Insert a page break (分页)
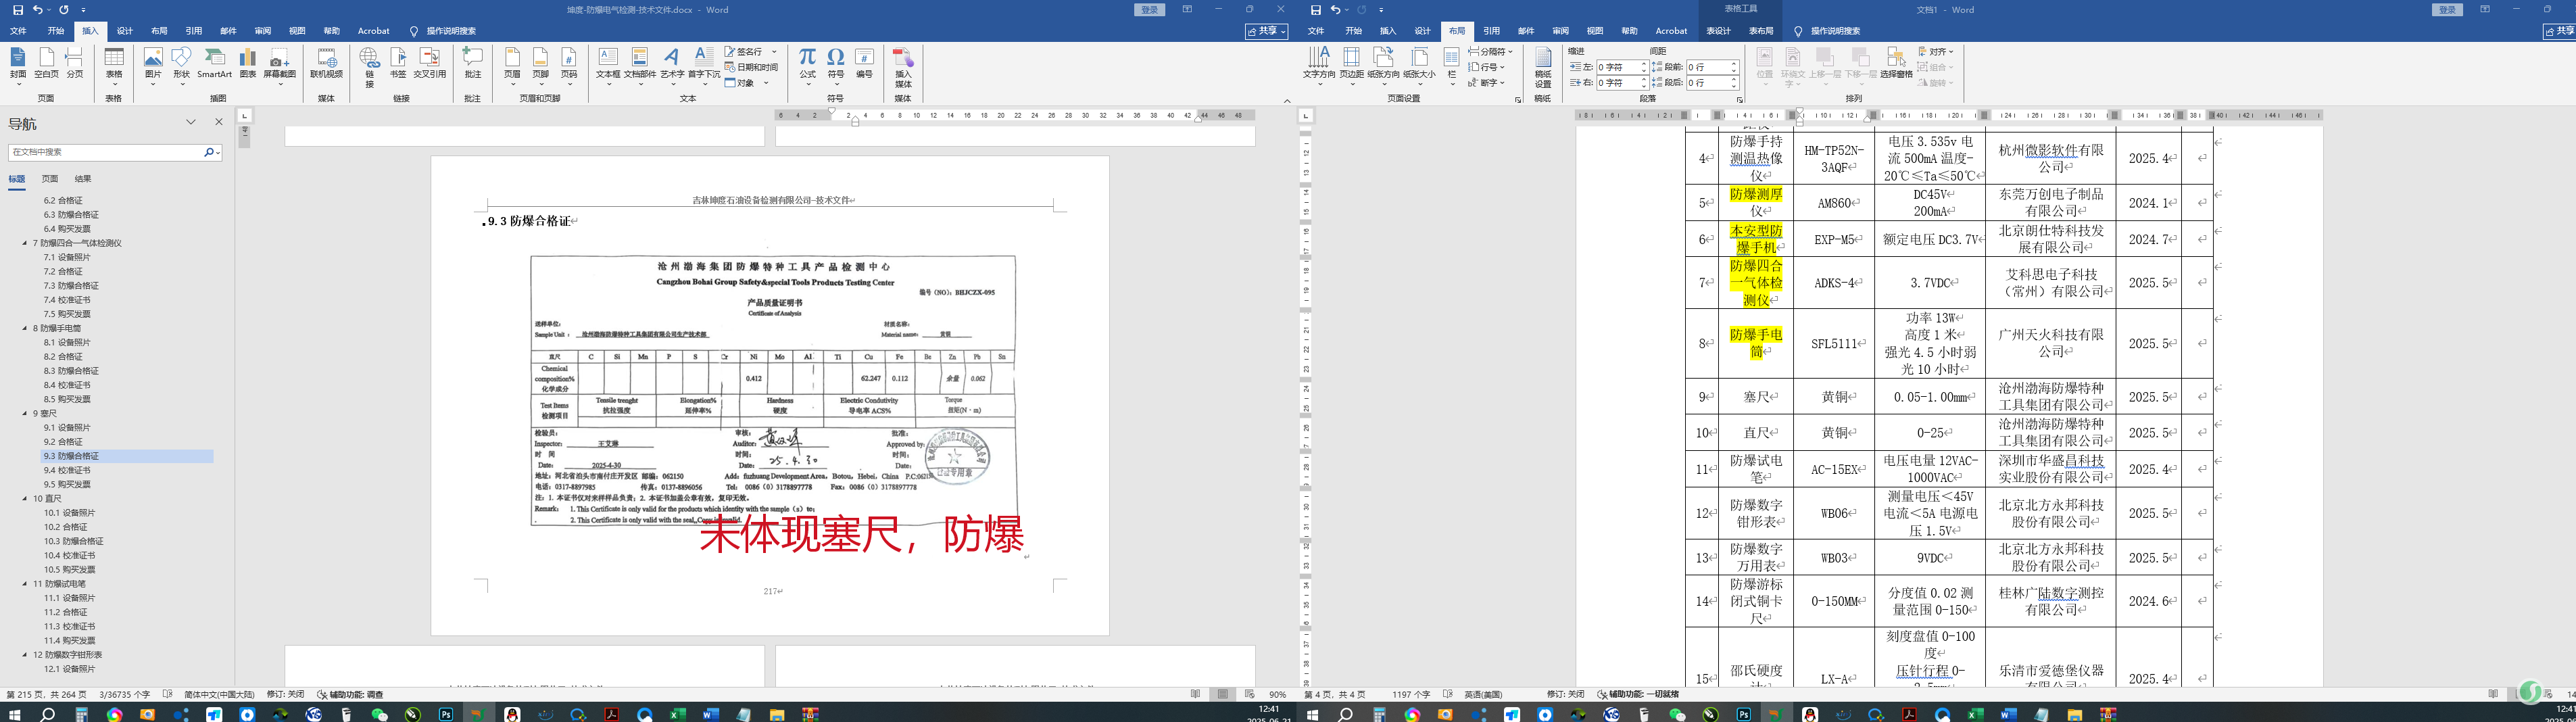 point(75,62)
